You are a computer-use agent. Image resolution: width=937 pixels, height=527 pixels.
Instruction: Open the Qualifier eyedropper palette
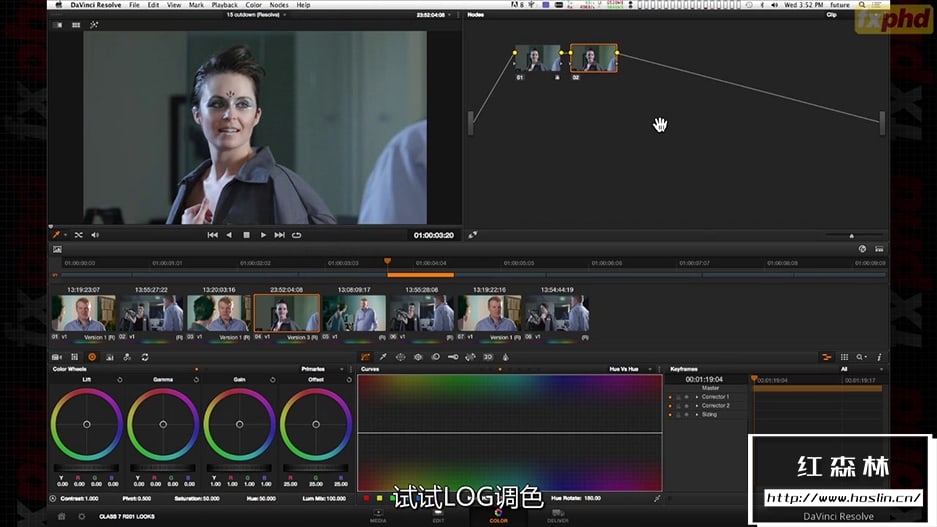pyautogui.click(x=383, y=357)
